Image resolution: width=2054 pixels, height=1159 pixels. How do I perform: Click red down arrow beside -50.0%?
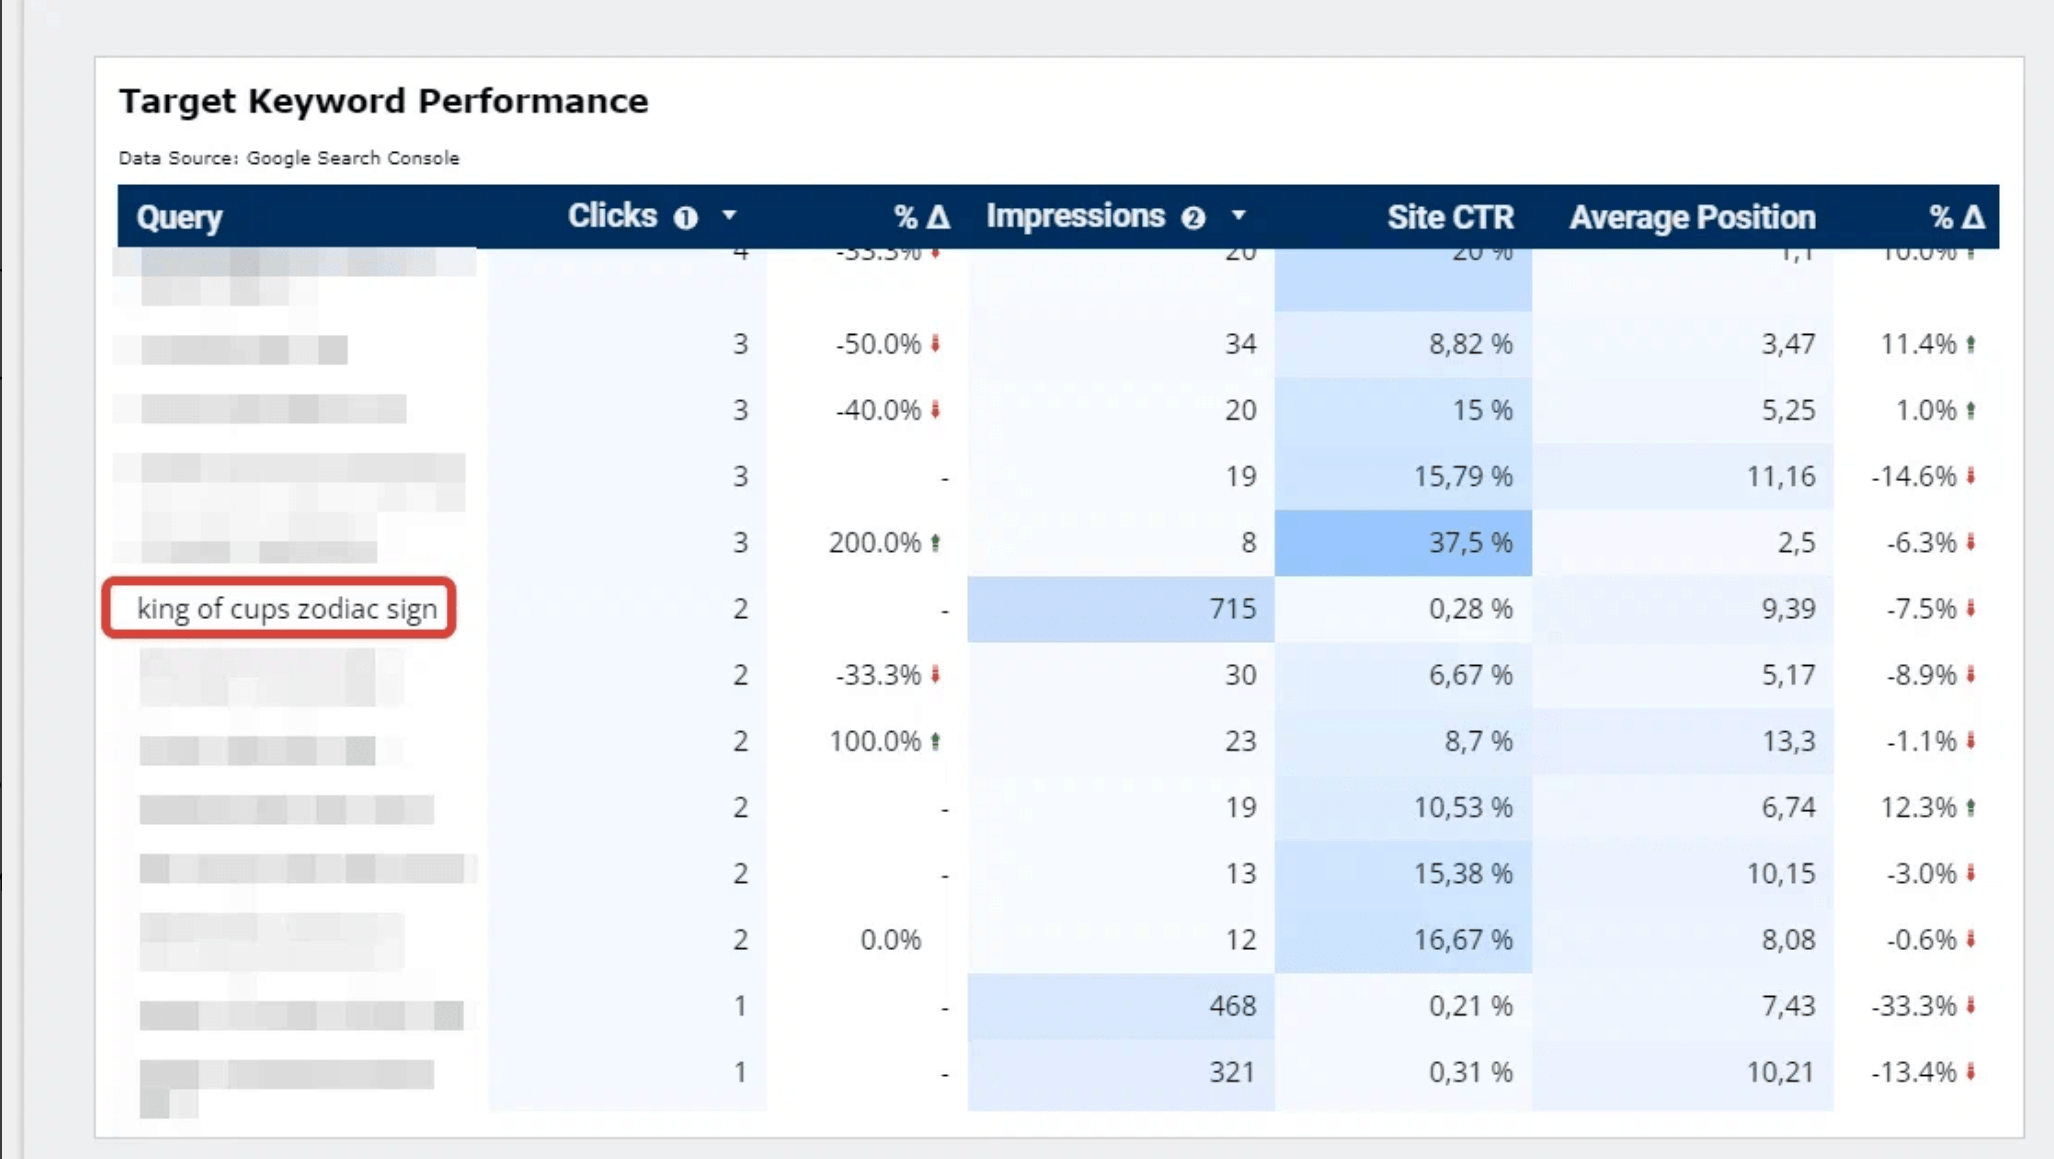click(936, 344)
